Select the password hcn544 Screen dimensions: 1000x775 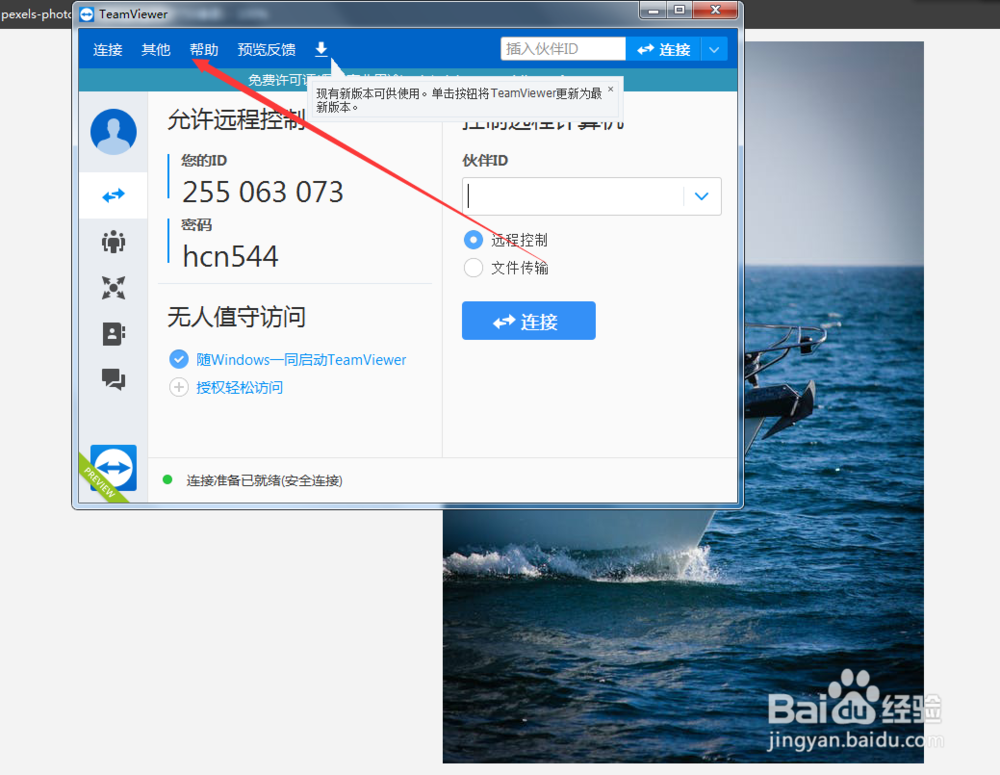230,256
